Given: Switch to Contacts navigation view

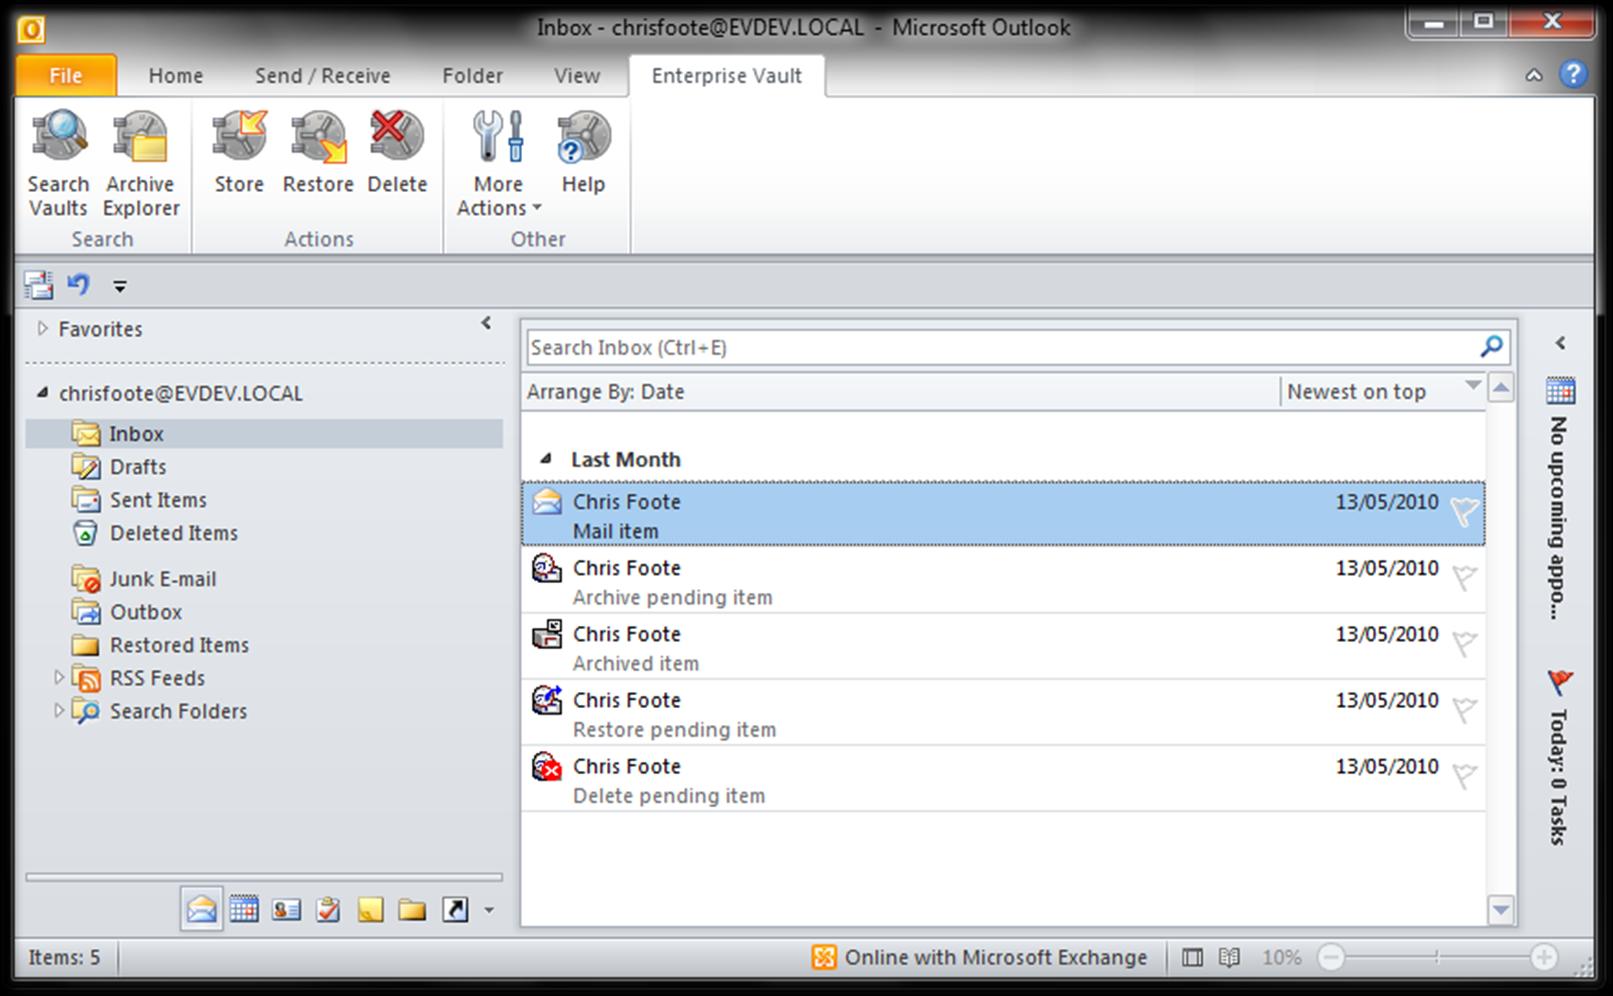Looking at the screenshot, I should [x=286, y=910].
